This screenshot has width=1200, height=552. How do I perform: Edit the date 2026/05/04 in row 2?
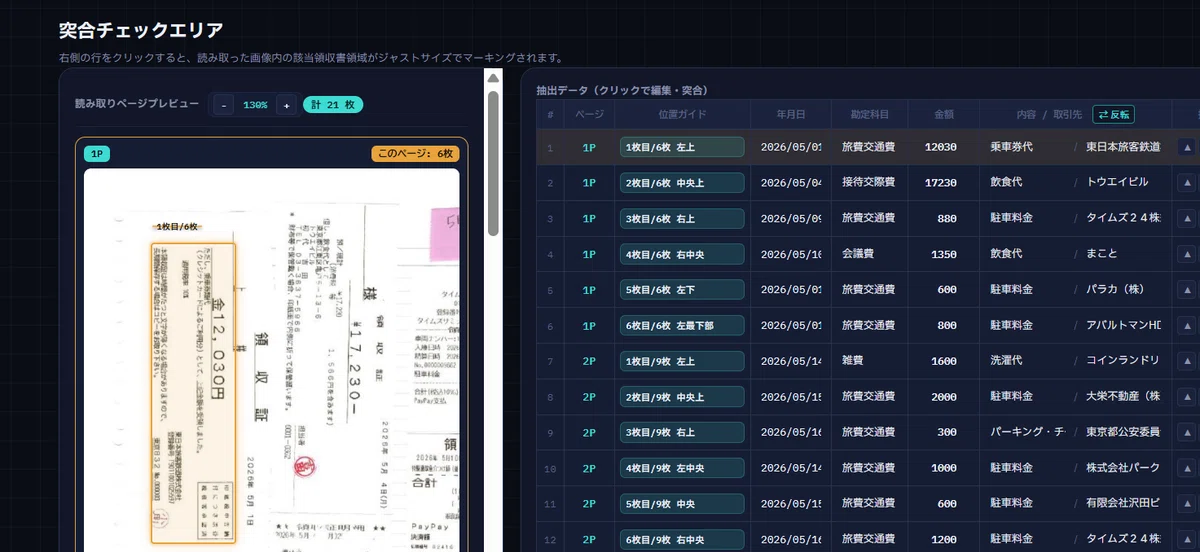(791, 183)
